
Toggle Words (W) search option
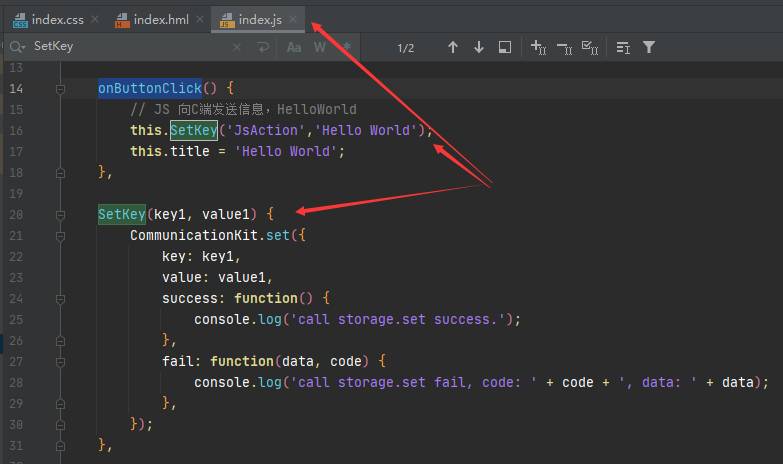pos(320,47)
